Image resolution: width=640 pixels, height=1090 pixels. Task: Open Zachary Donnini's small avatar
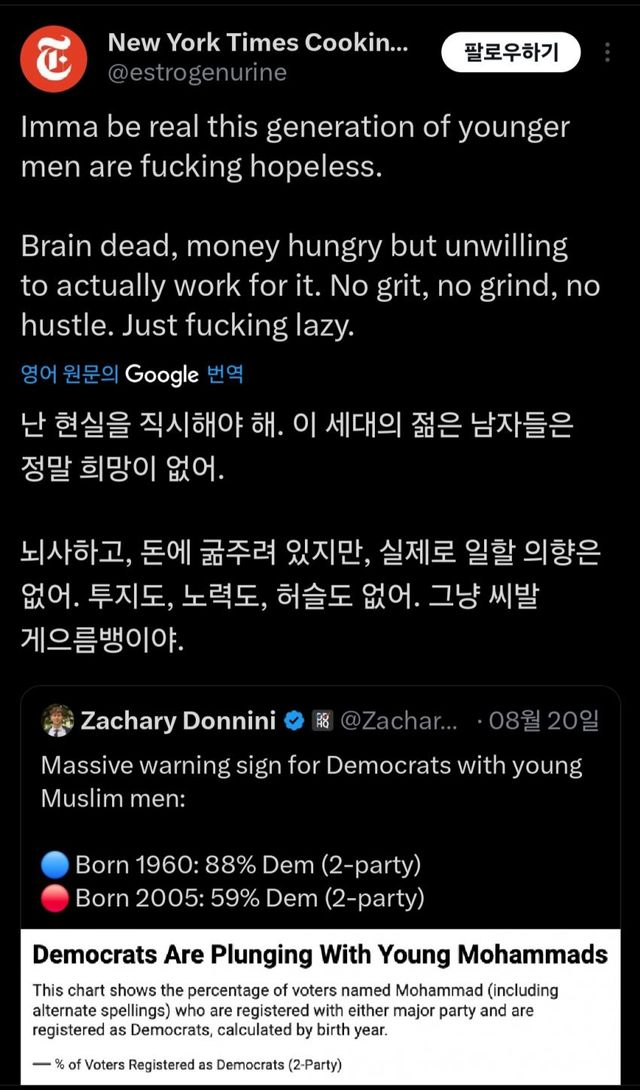tap(57, 720)
